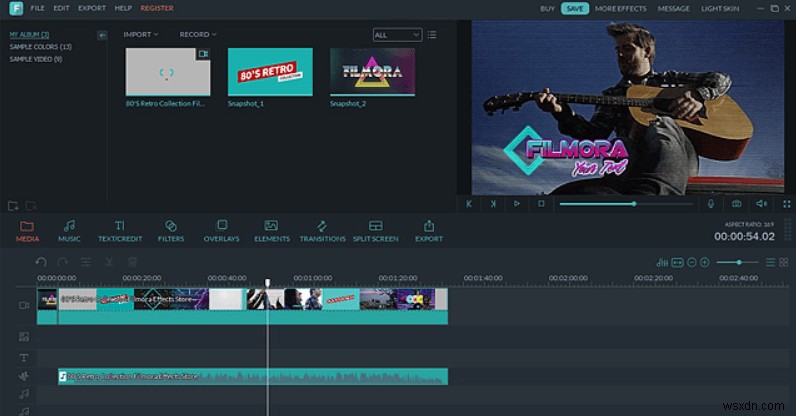Open the audio mixer icon
Viewport: 796px width, 416px height.
pos(662,263)
